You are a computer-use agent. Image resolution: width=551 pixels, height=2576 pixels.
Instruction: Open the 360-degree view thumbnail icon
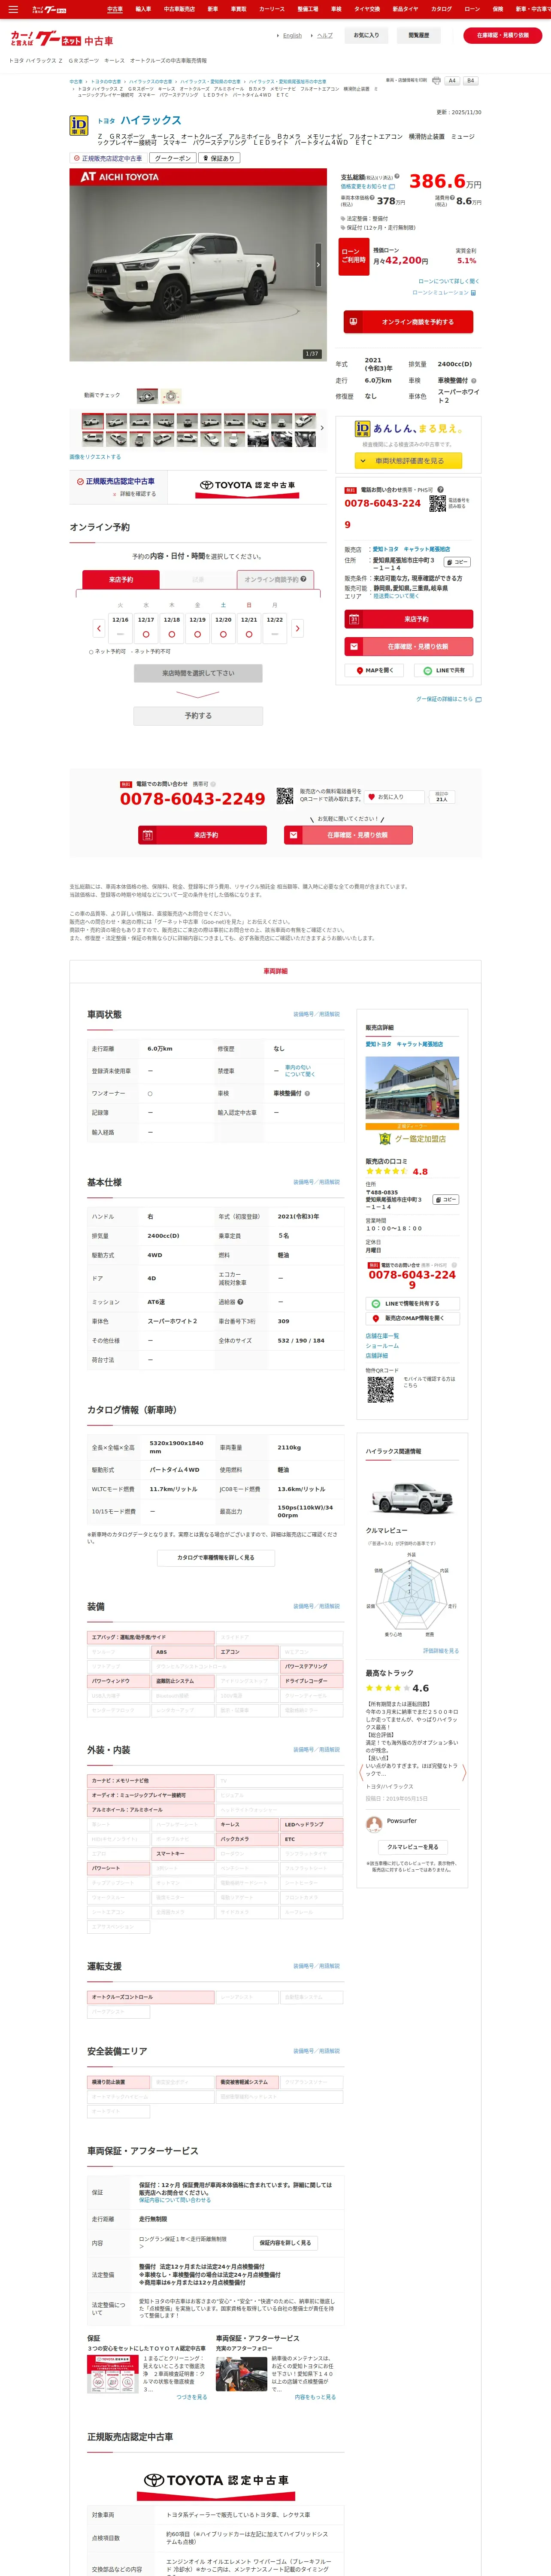171,396
